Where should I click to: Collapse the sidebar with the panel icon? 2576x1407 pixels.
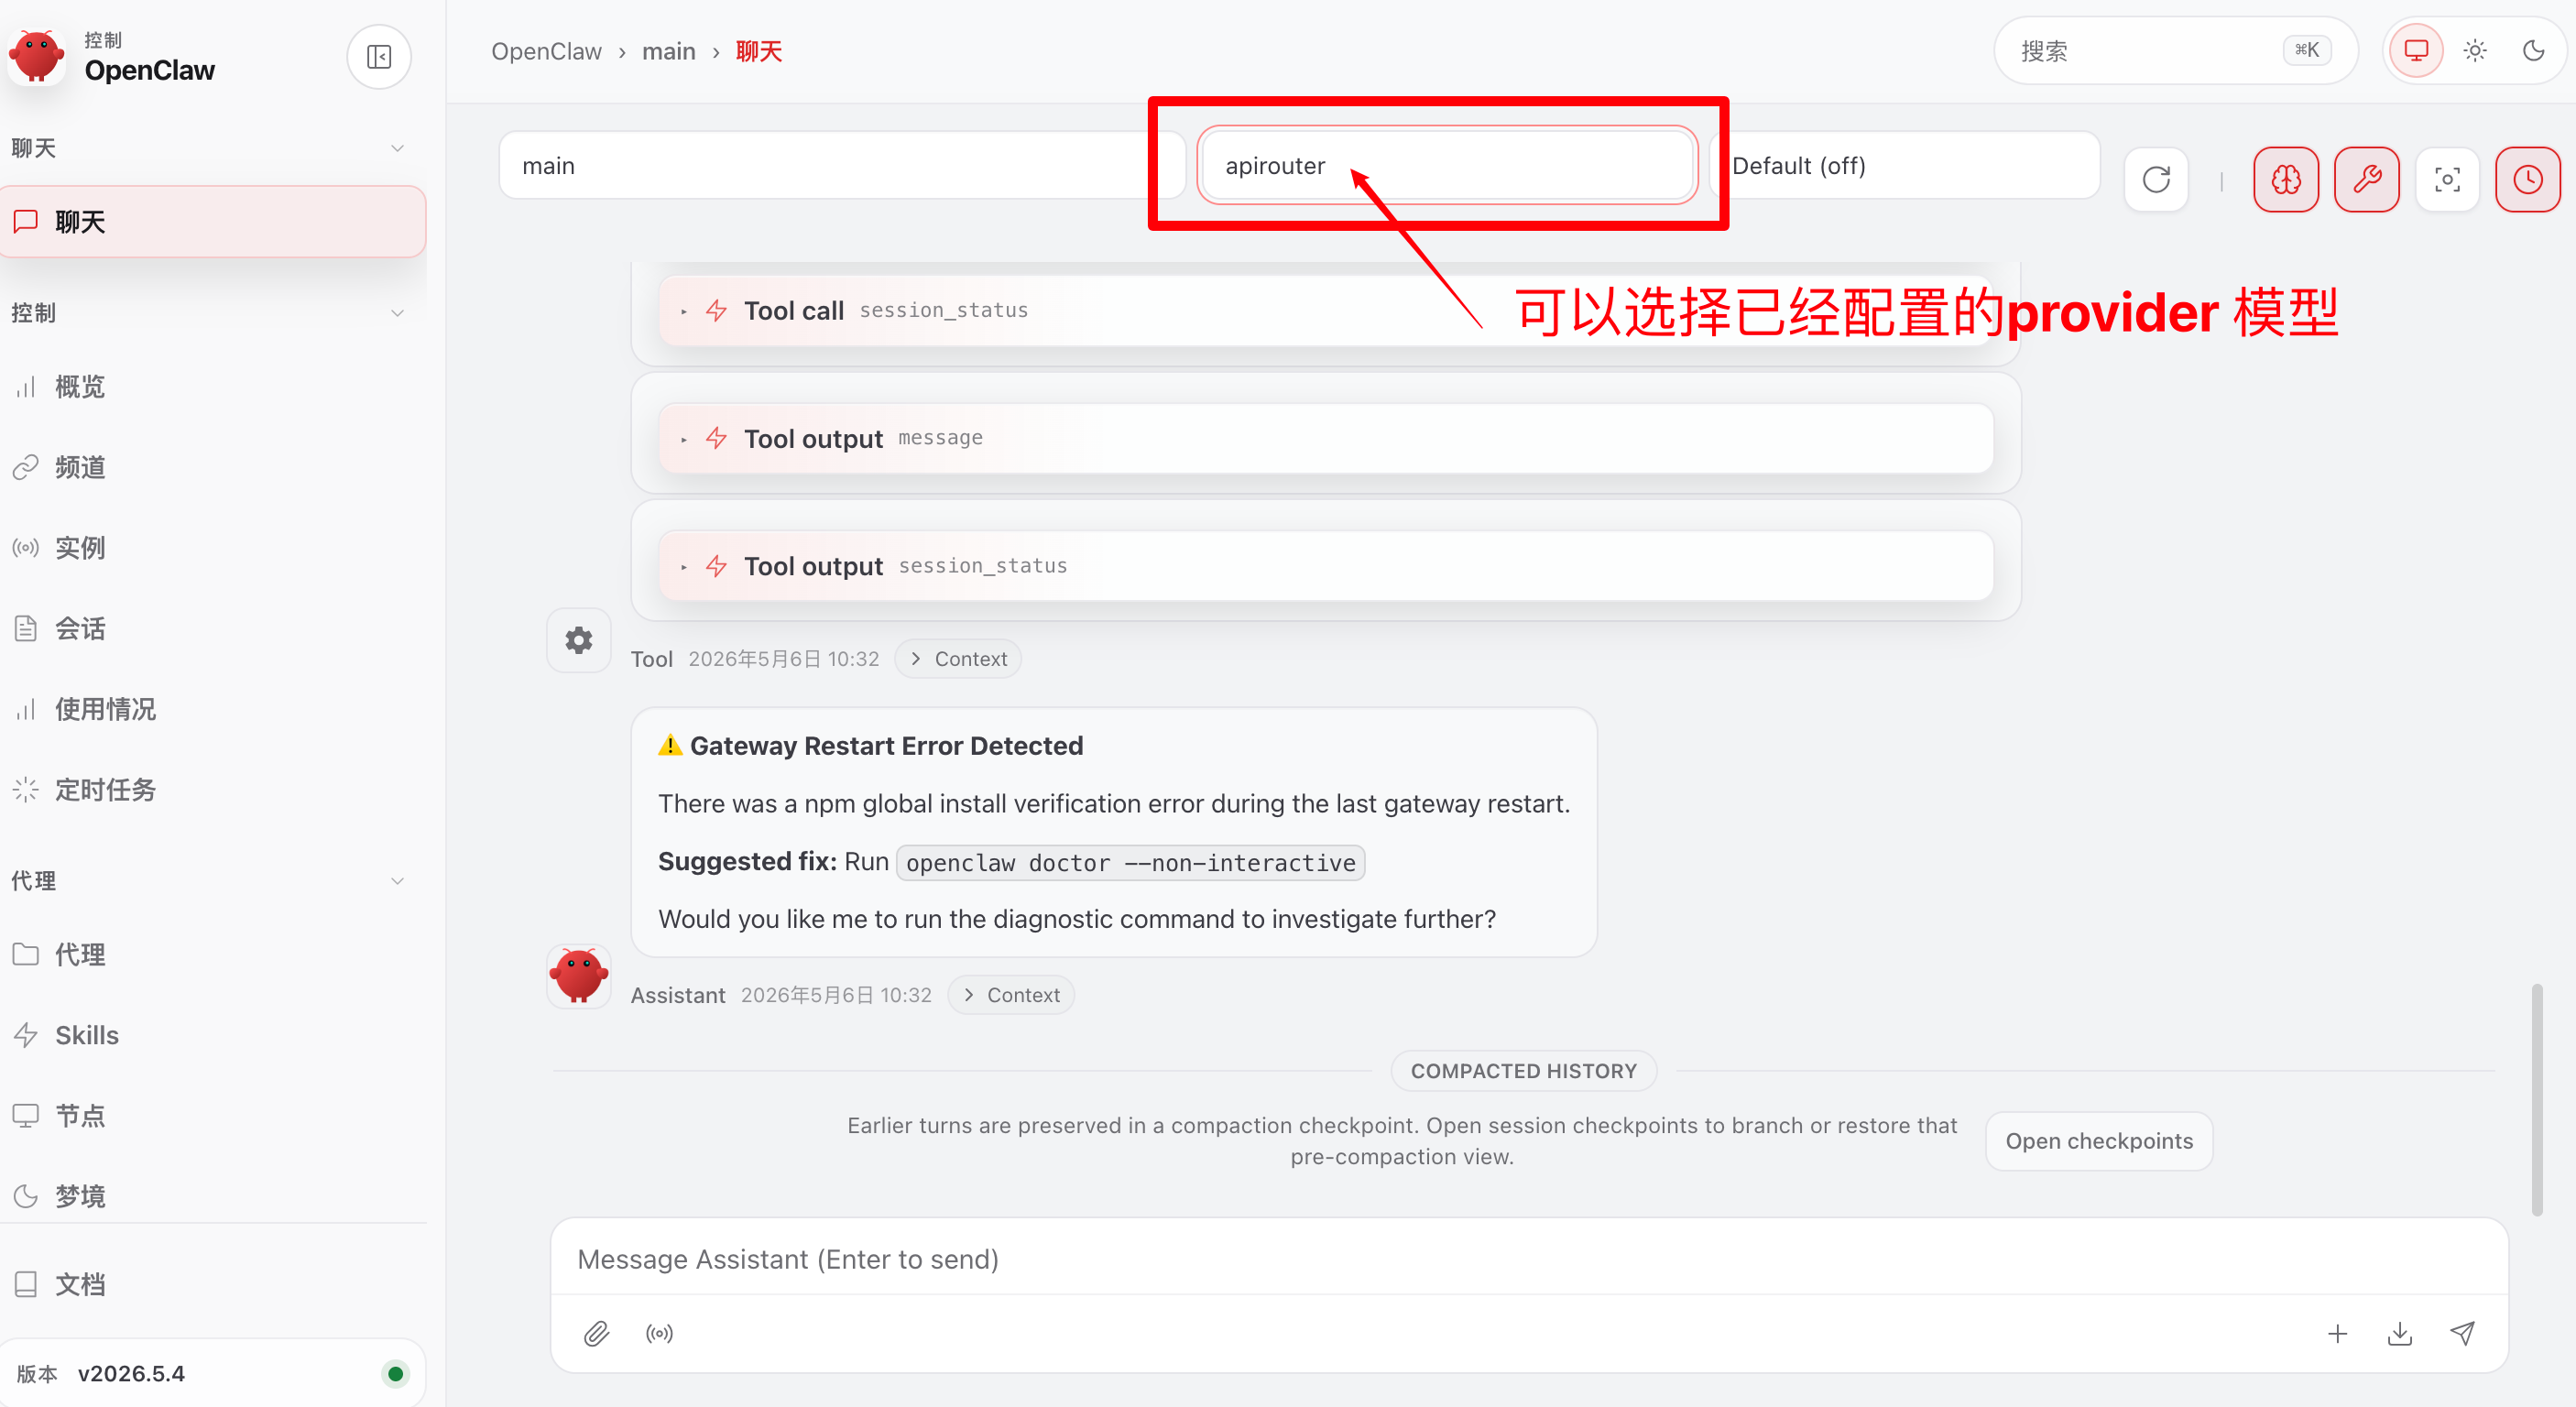coord(379,57)
